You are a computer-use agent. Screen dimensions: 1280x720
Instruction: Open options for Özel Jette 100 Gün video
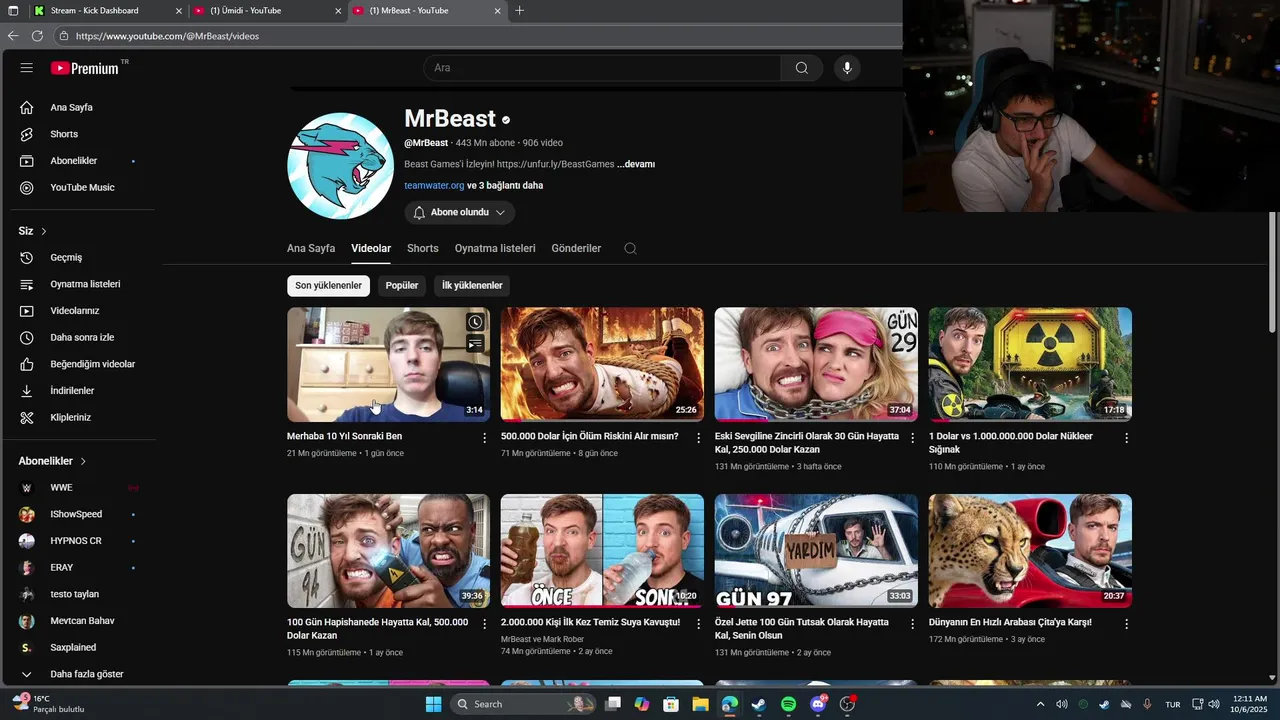(x=912, y=624)
